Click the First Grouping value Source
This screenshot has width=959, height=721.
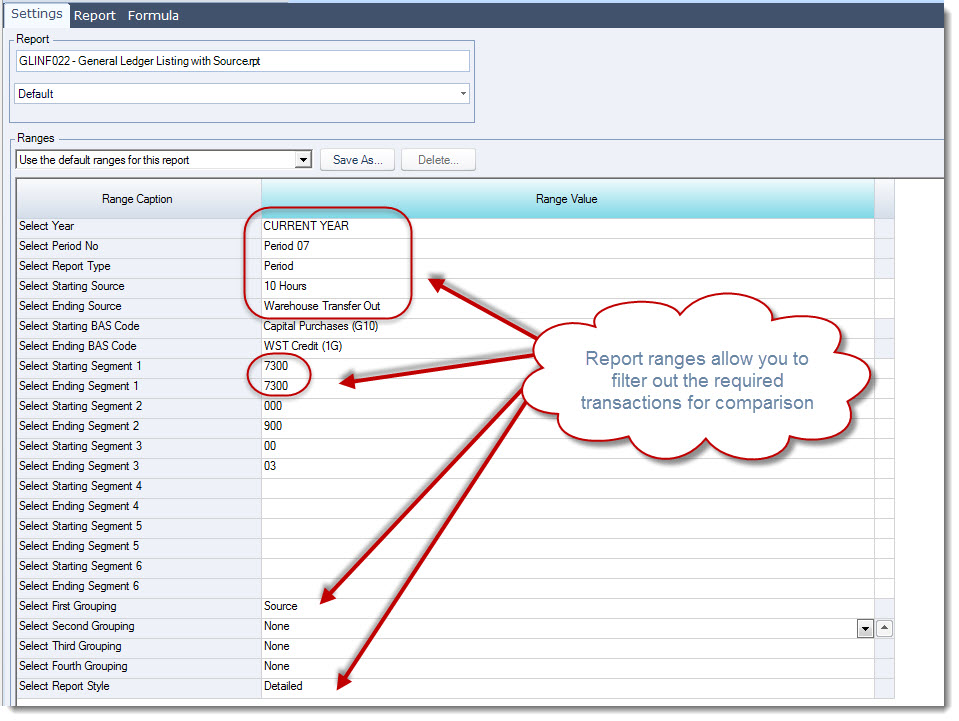point(568,606)
